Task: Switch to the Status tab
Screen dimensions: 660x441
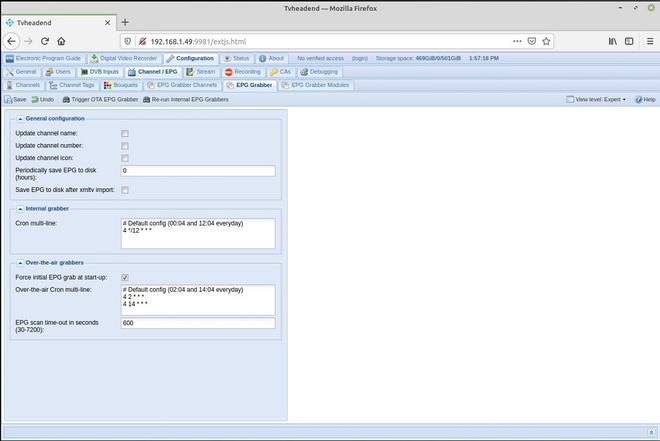Action: pyautogui.click(x=237, y=58)
